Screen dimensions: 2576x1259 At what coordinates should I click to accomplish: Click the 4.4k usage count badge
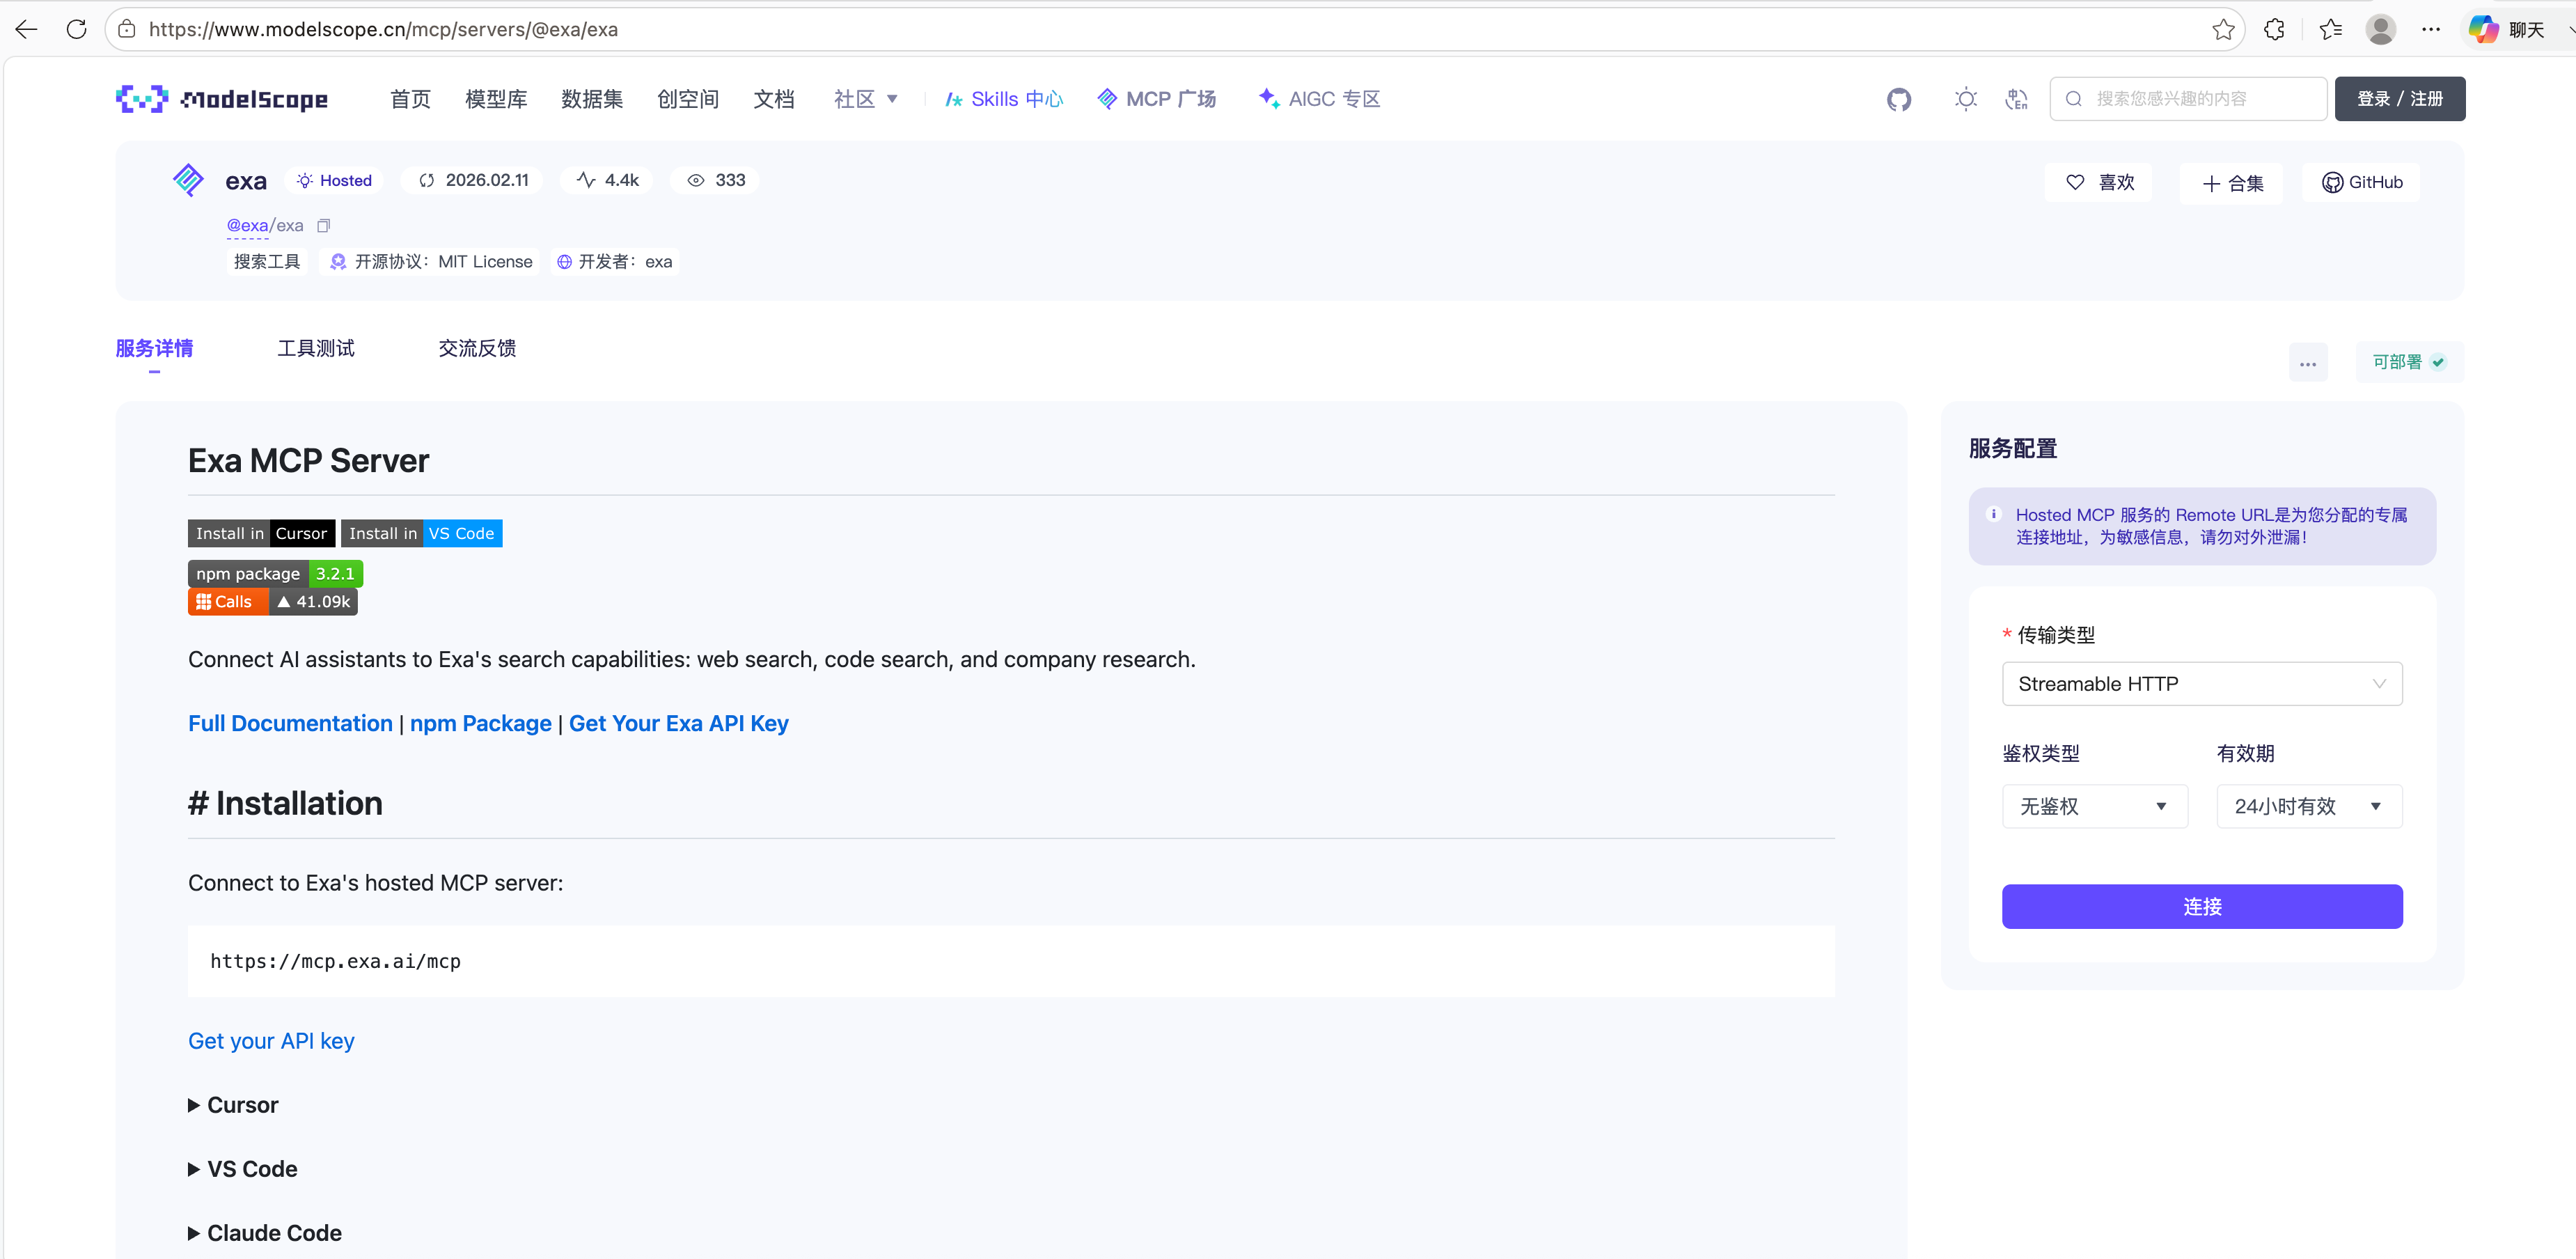tap(608, 180)
